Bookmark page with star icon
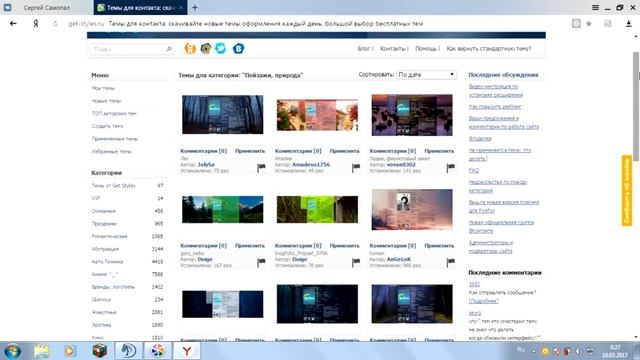The image size is (640, 360). pyautogui.click(x=589, y=24)
